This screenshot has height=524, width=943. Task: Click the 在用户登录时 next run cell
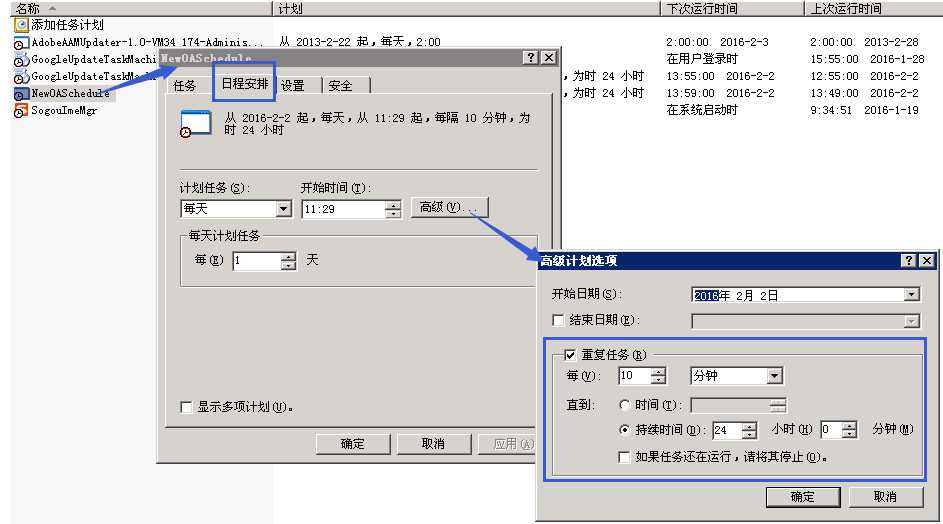tap(702, 59)
